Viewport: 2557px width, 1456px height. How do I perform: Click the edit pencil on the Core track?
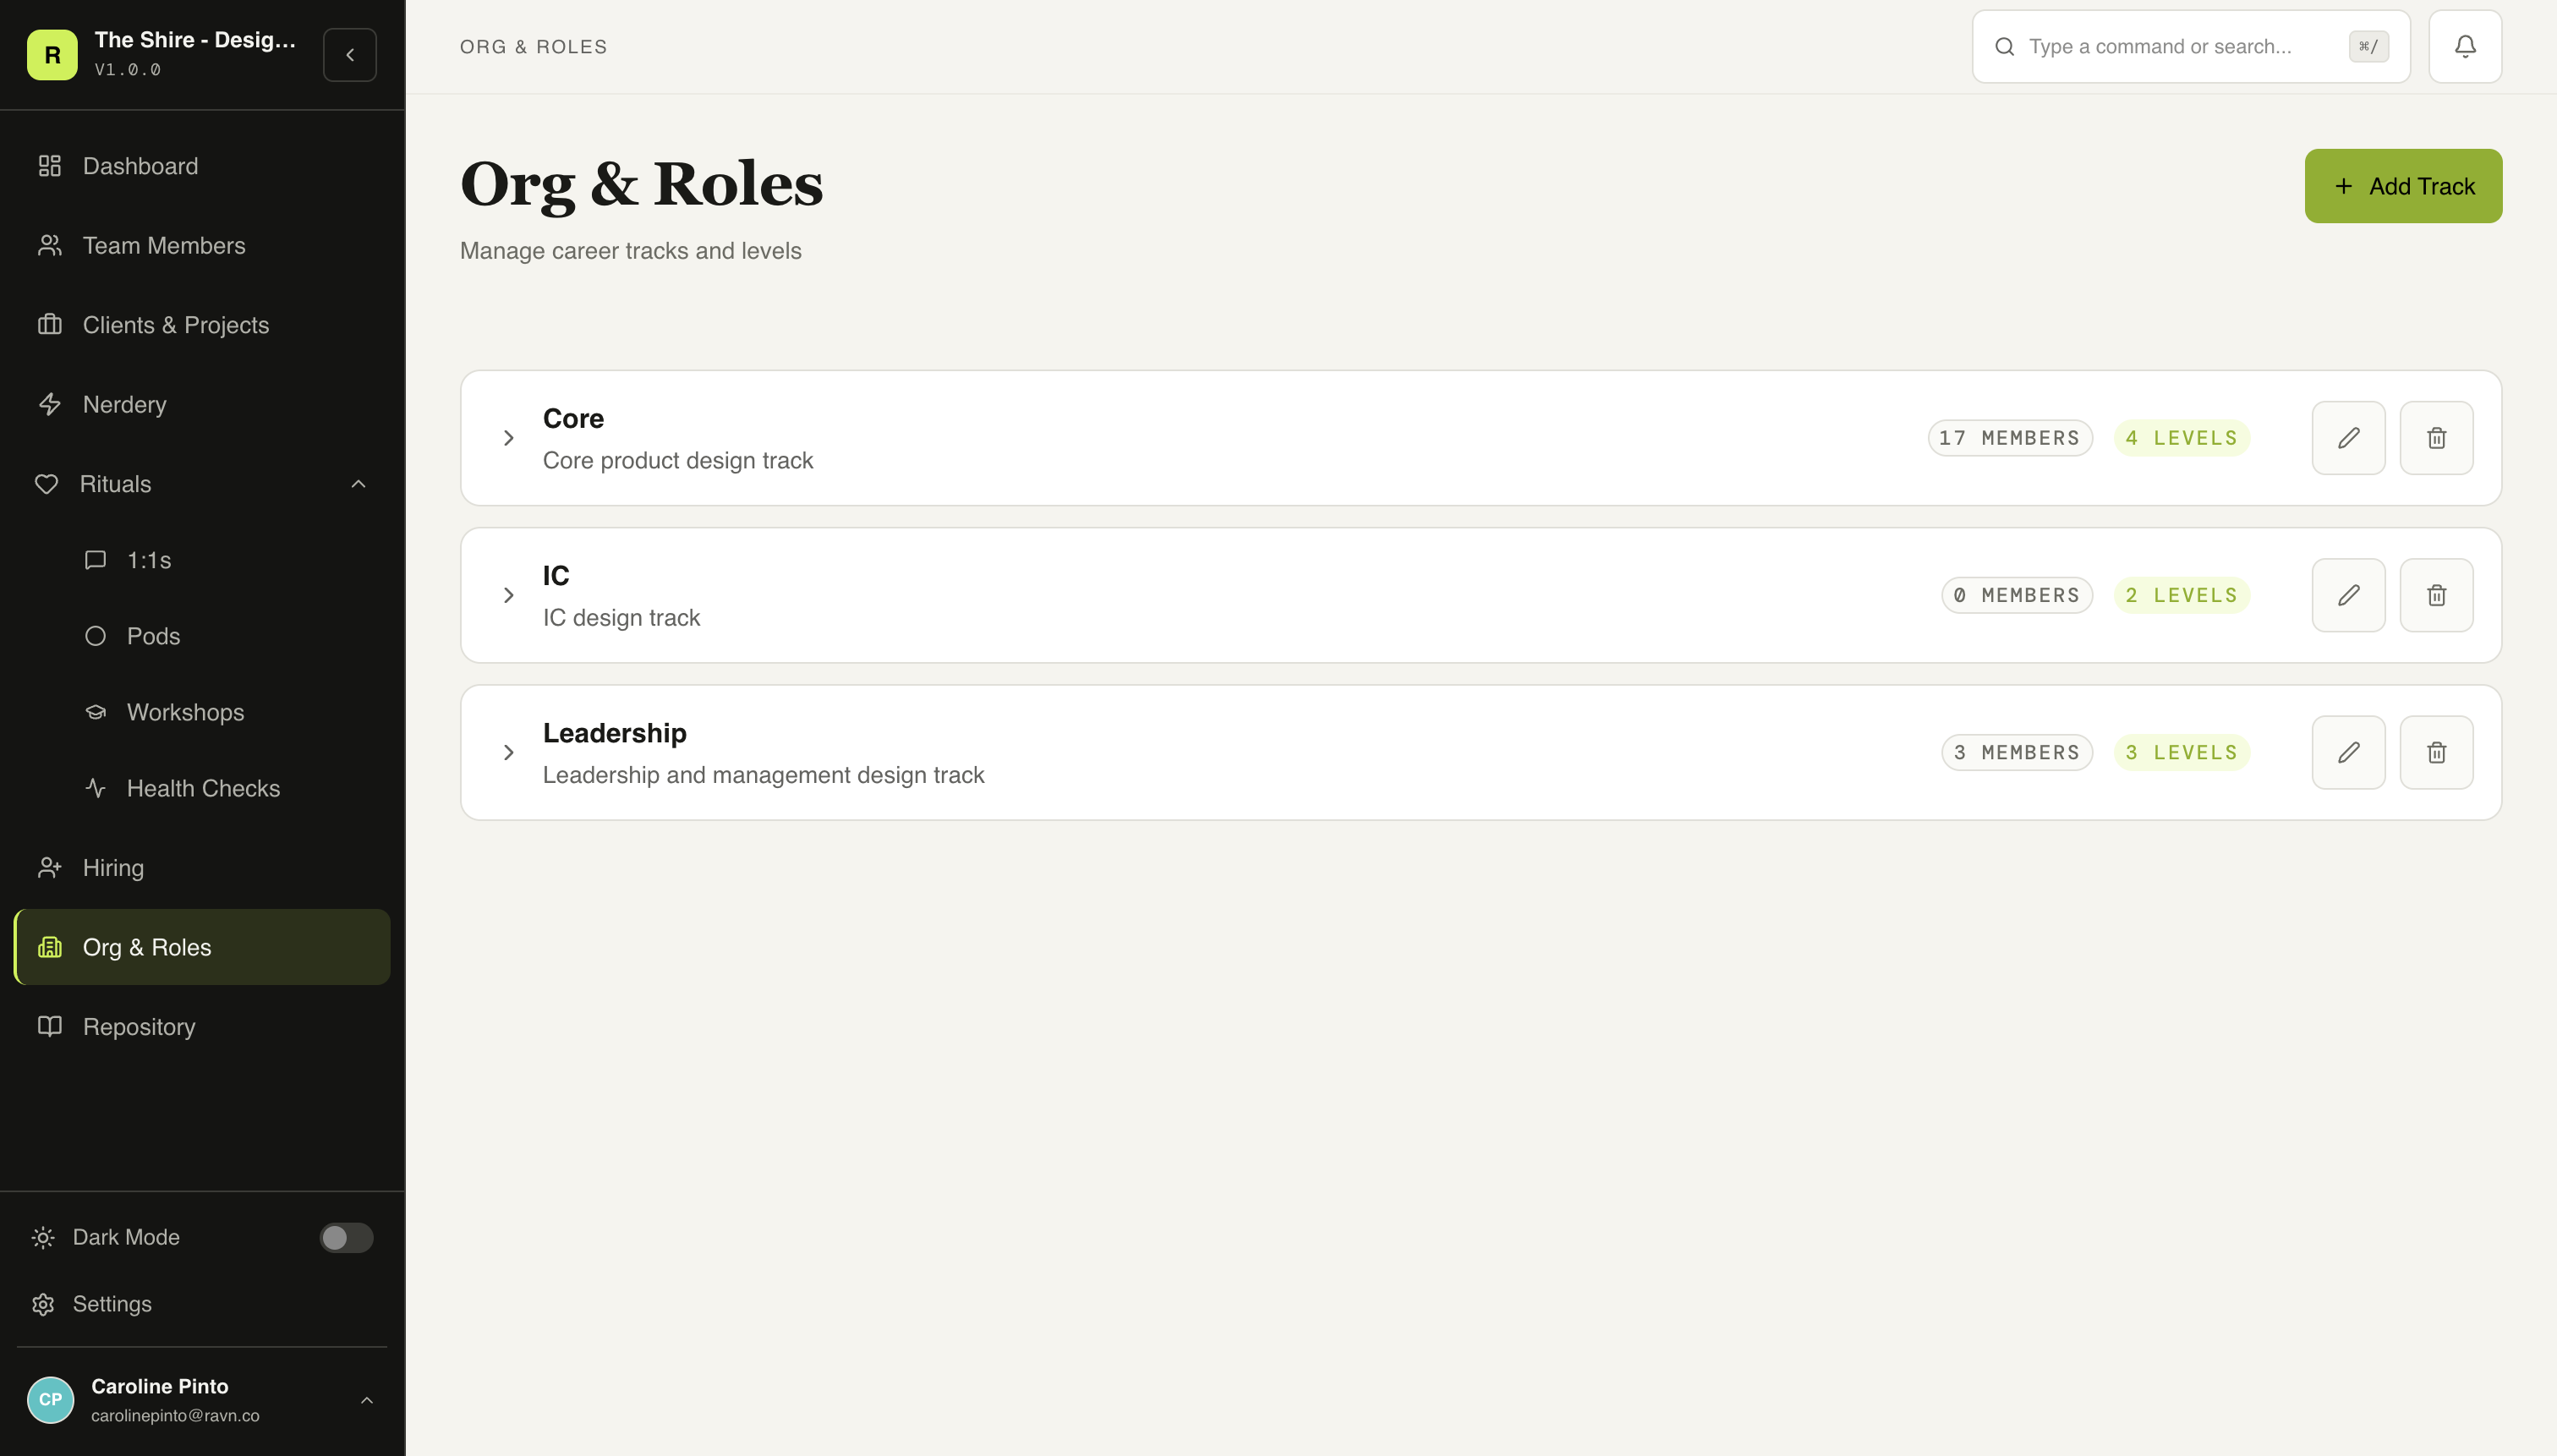[2348, 437]
